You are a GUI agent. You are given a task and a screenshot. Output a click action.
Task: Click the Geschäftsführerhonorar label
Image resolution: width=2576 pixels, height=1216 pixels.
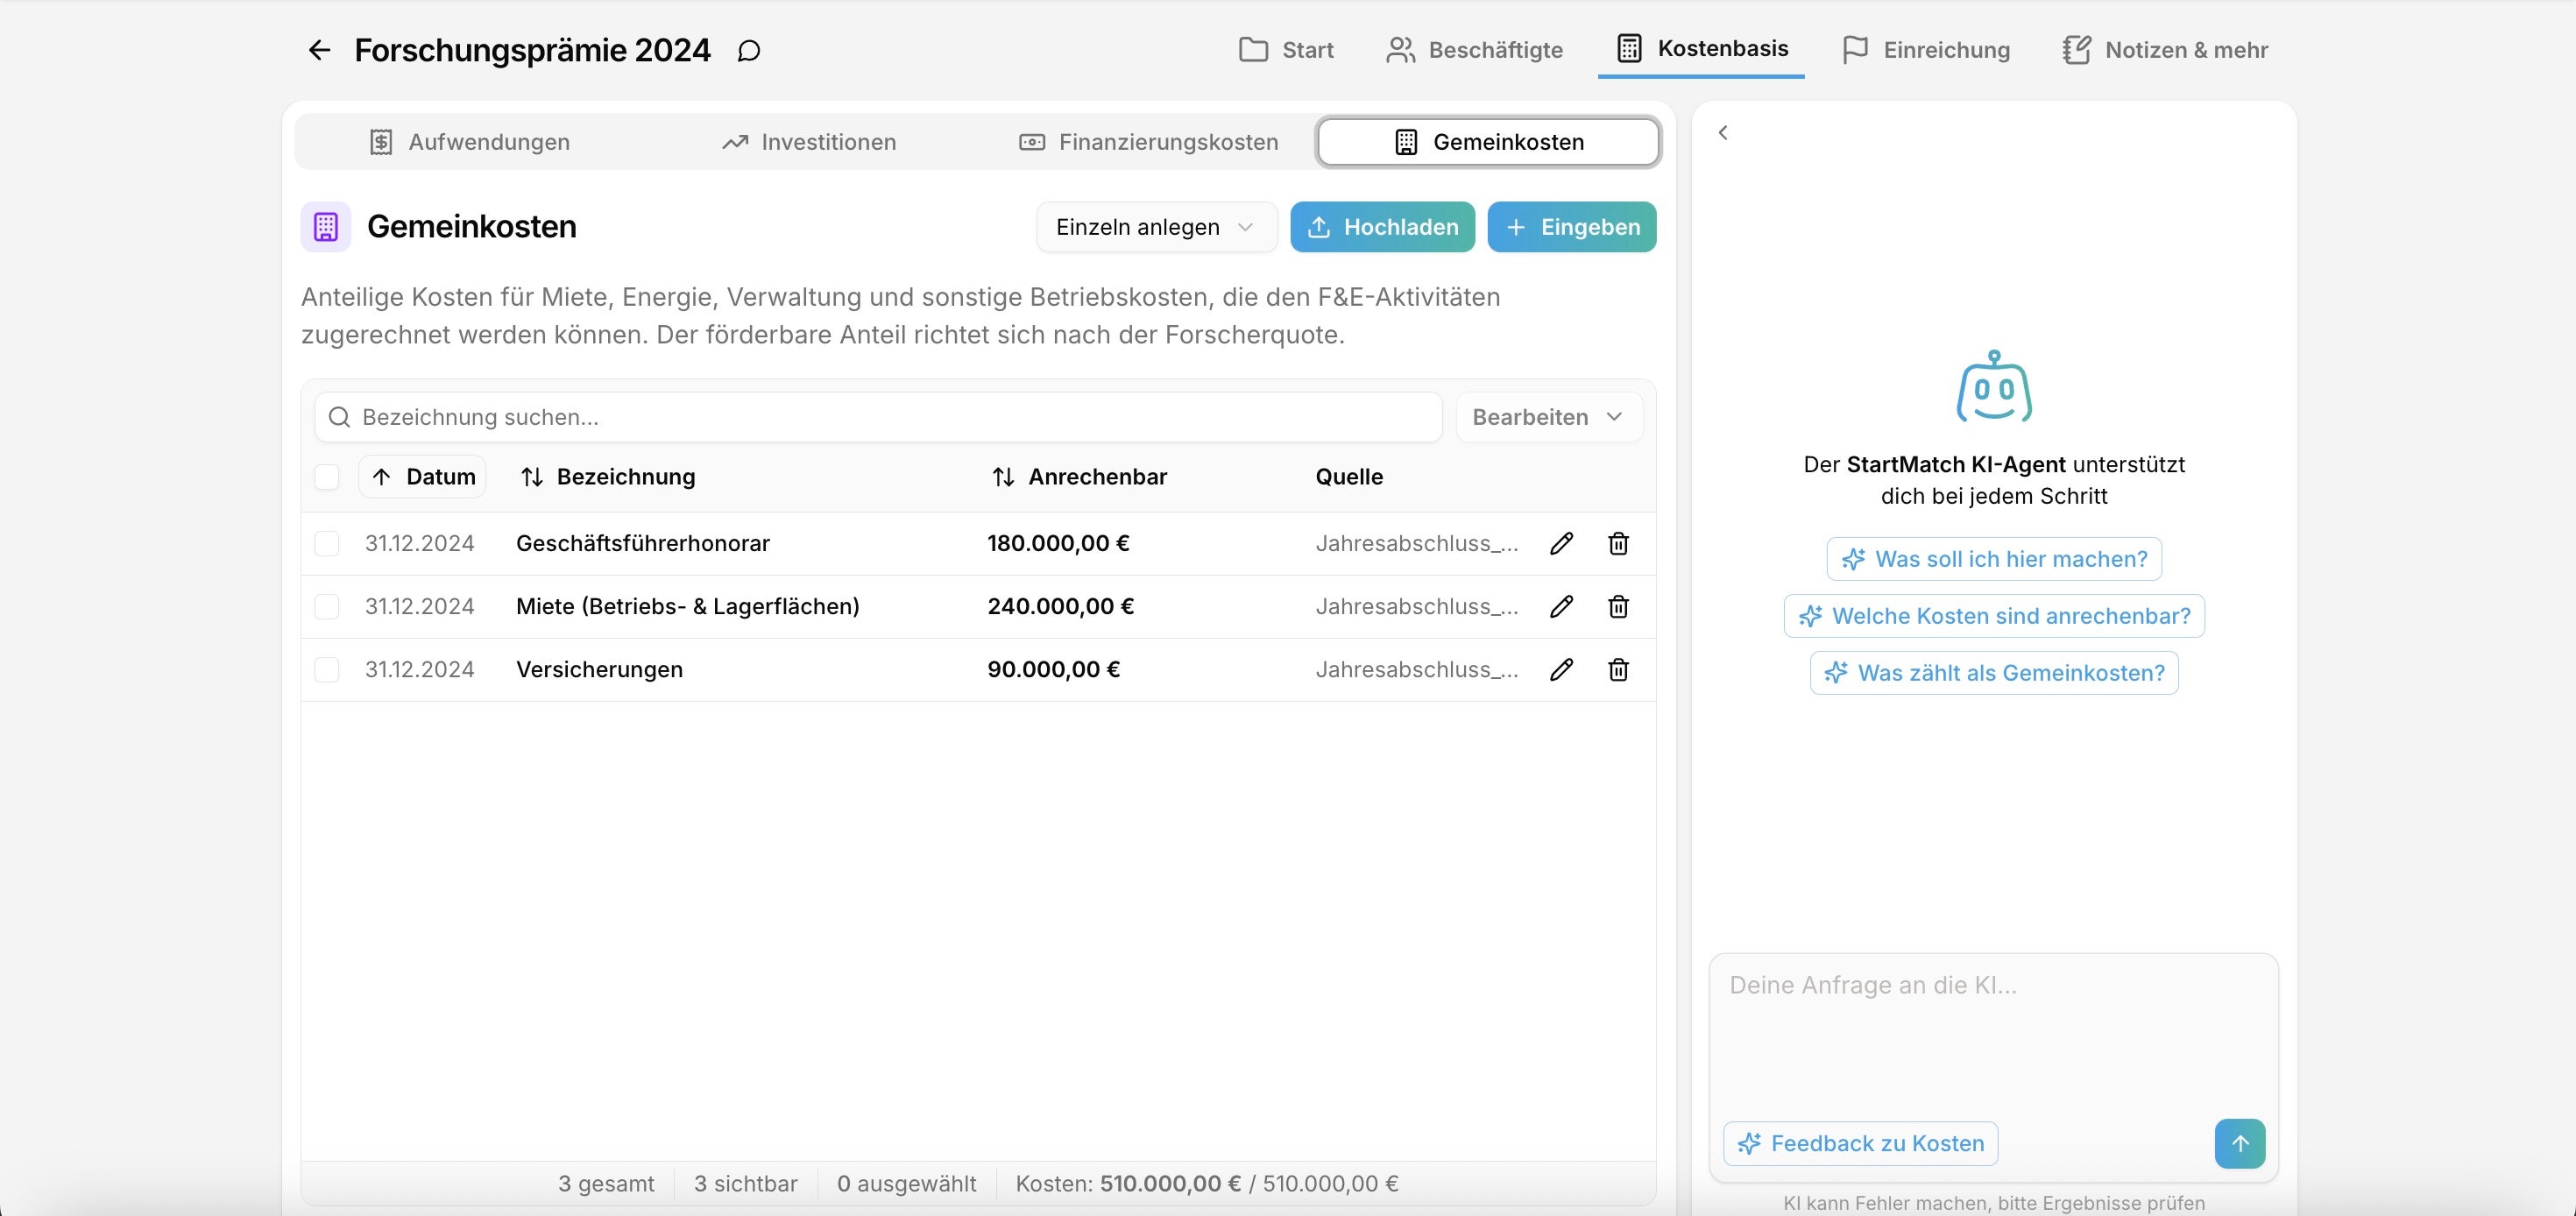(x=643, y=543)
